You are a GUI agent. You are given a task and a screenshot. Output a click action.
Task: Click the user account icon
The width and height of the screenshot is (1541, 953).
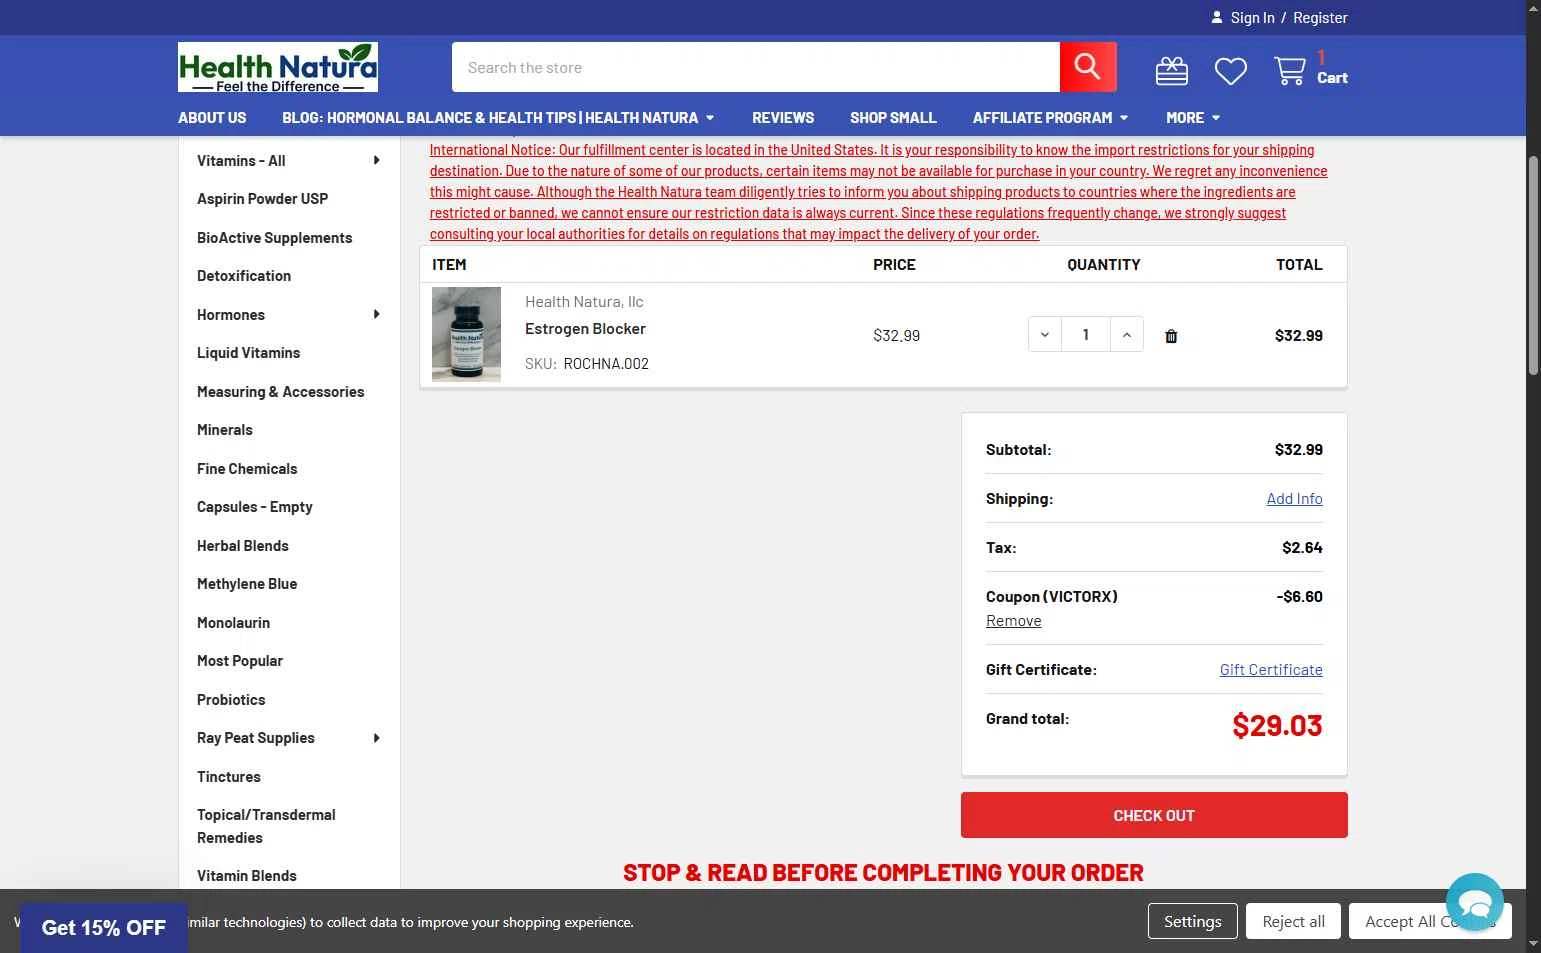click(1217, 17)
